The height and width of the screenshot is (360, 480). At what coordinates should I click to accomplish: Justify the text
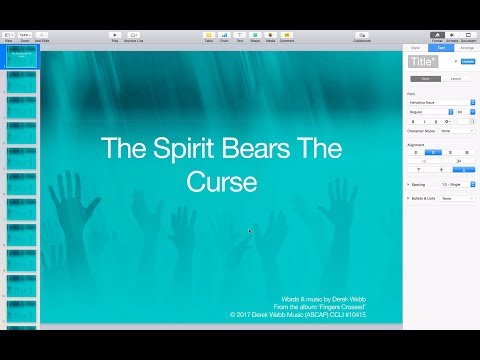point(467,152)
